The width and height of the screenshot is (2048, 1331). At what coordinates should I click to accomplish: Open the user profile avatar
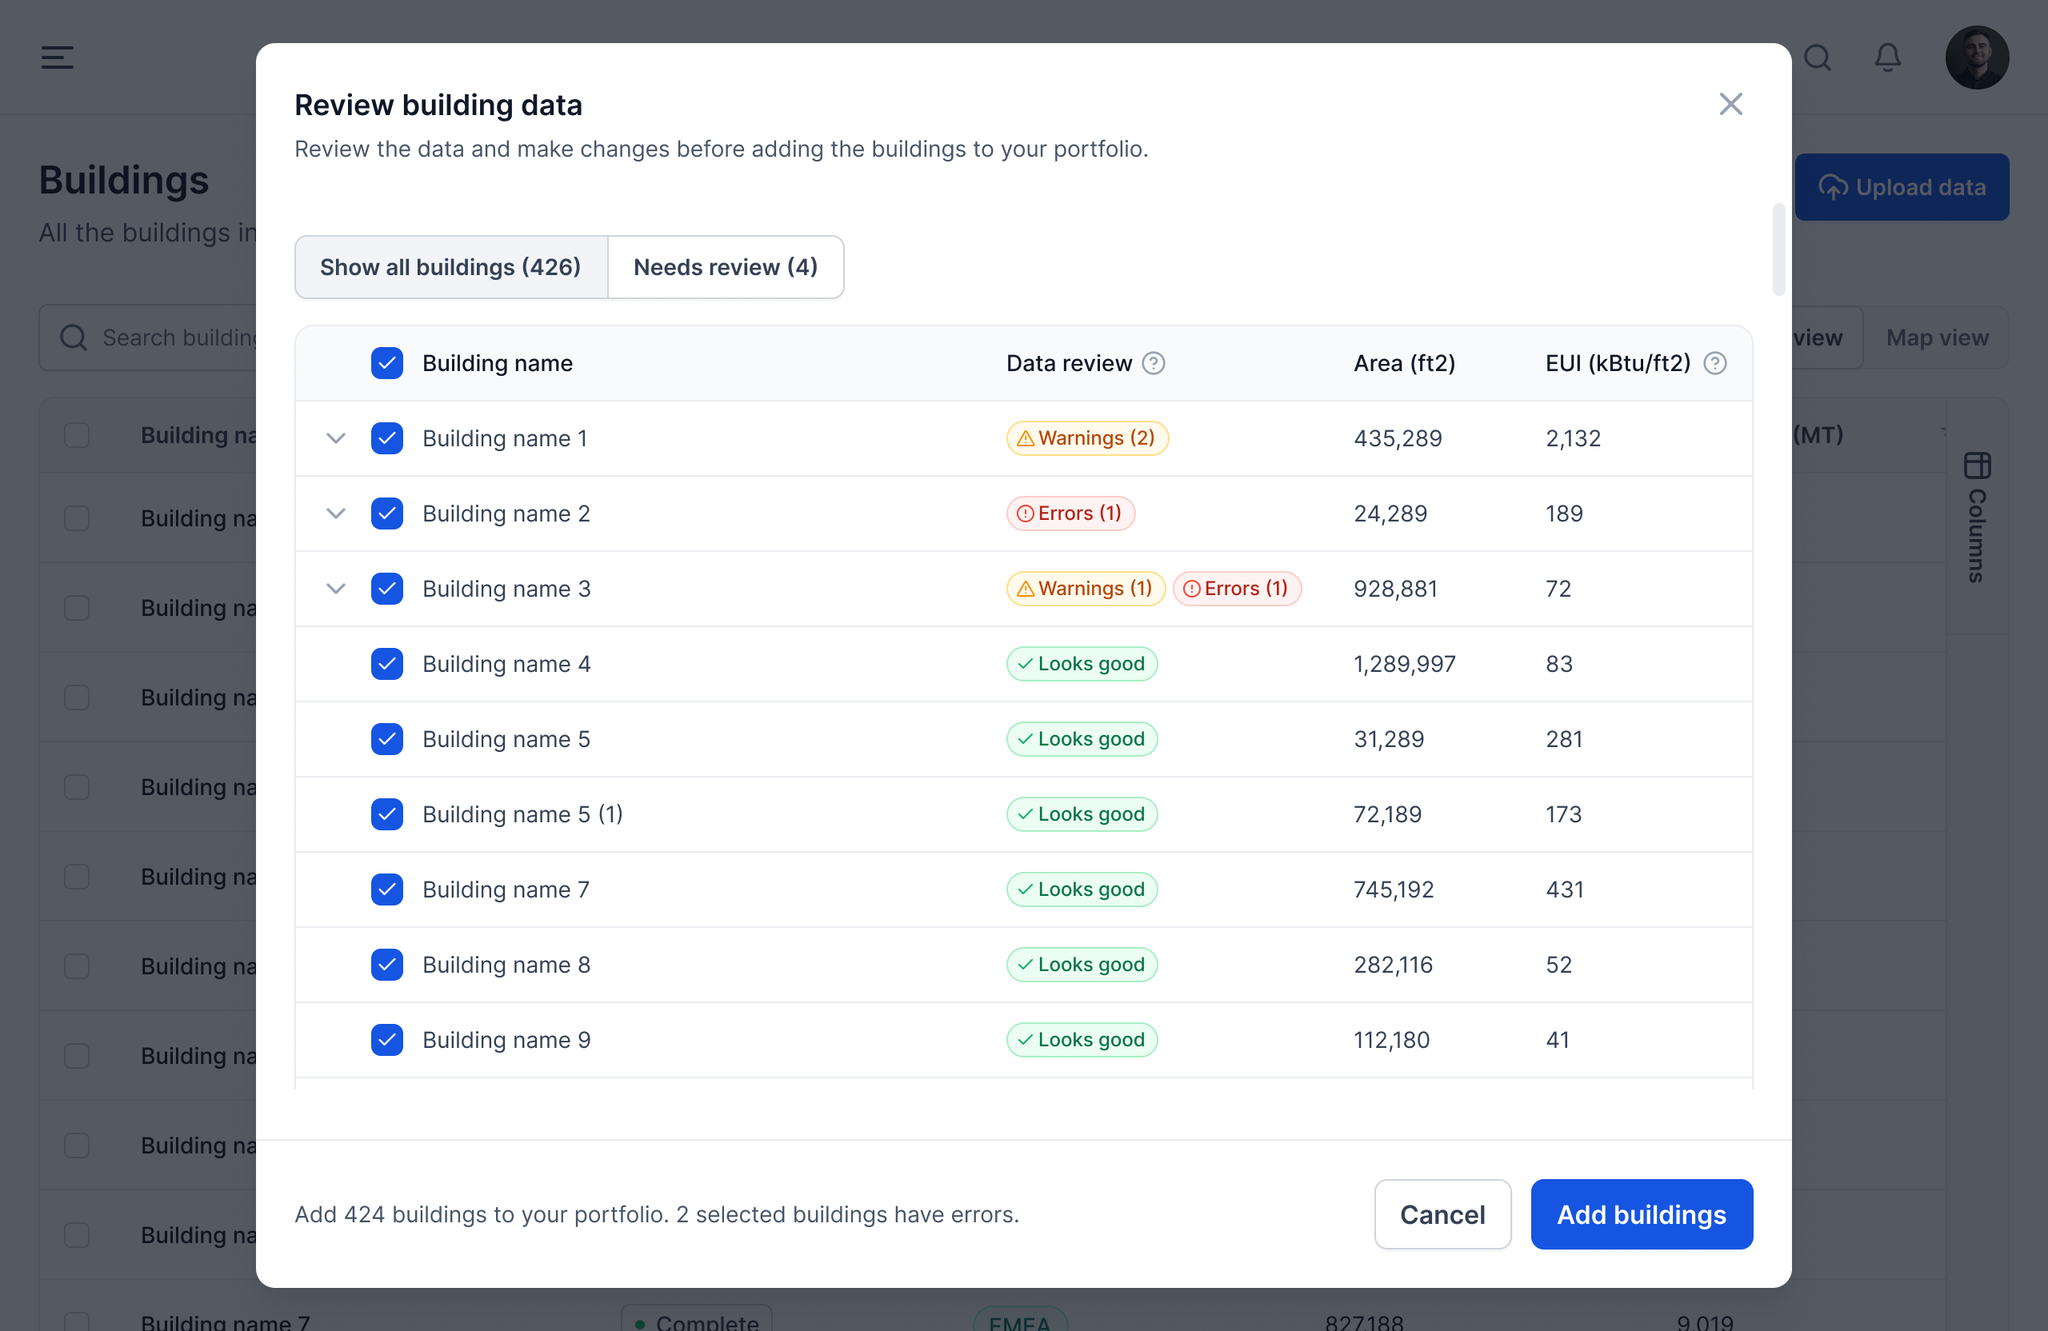pyautogui.click(x=1976, y=57)
